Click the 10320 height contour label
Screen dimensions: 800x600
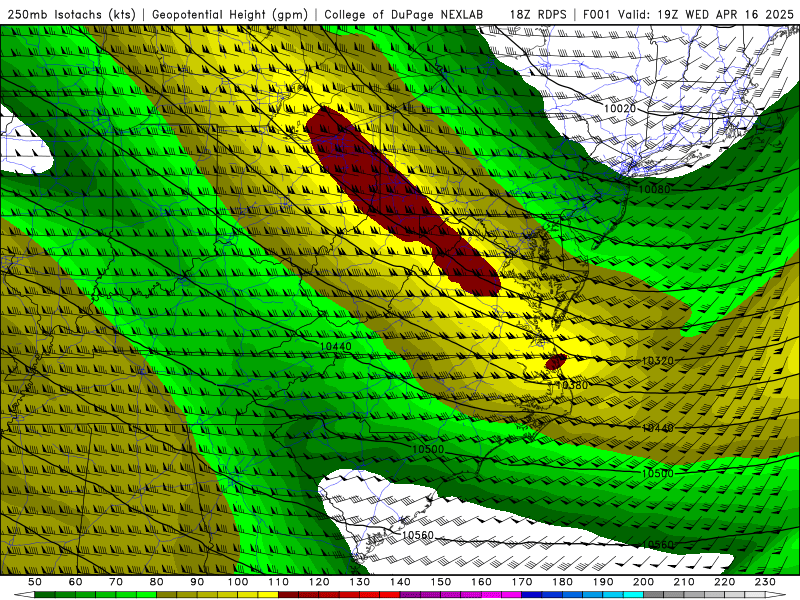[658, 361]
